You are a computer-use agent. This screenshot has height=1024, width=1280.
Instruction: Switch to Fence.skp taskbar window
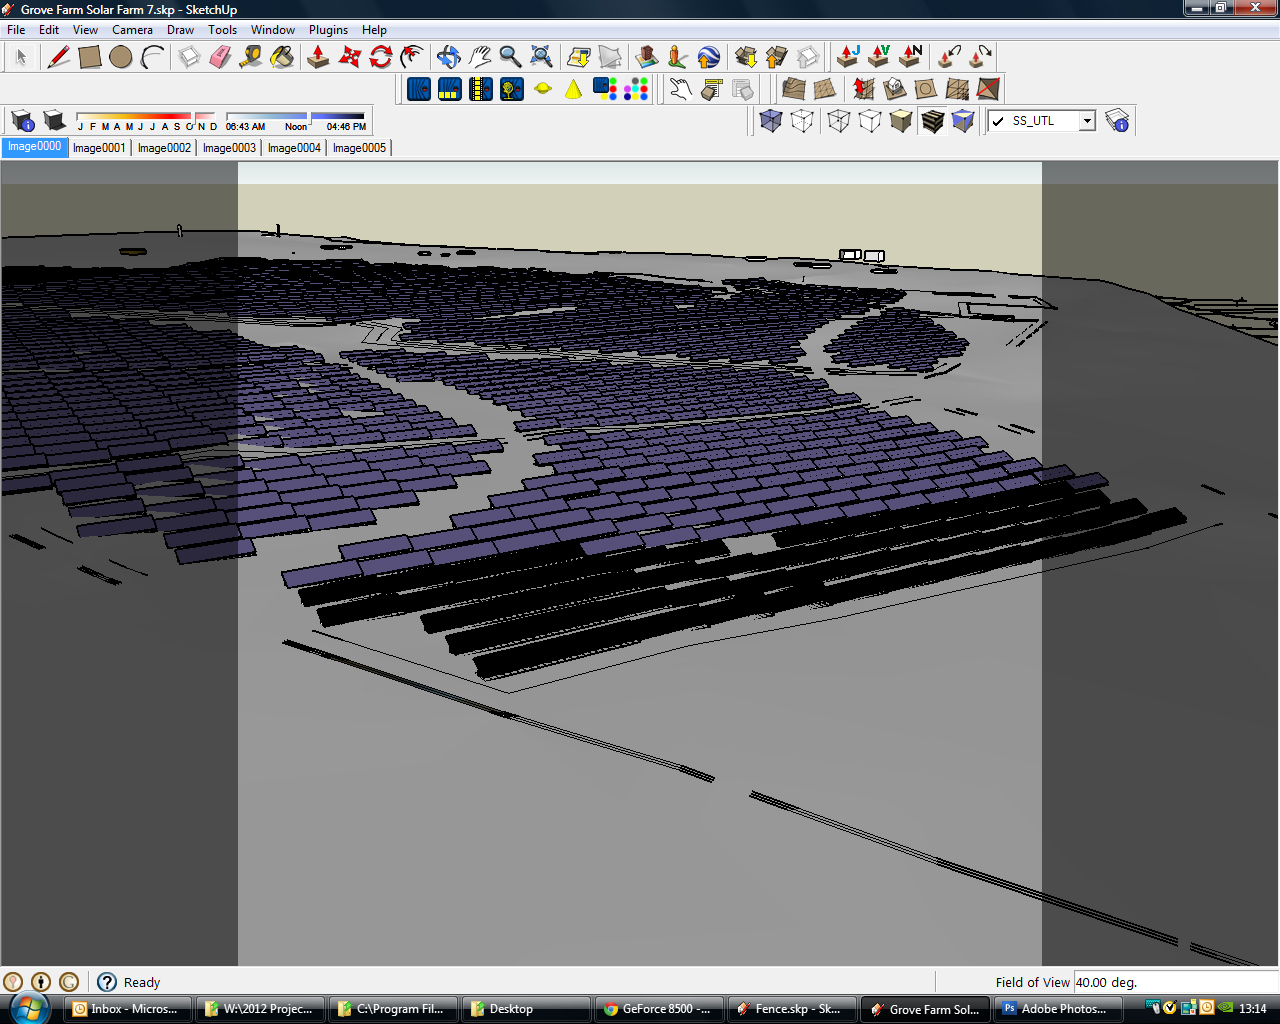790,1009
